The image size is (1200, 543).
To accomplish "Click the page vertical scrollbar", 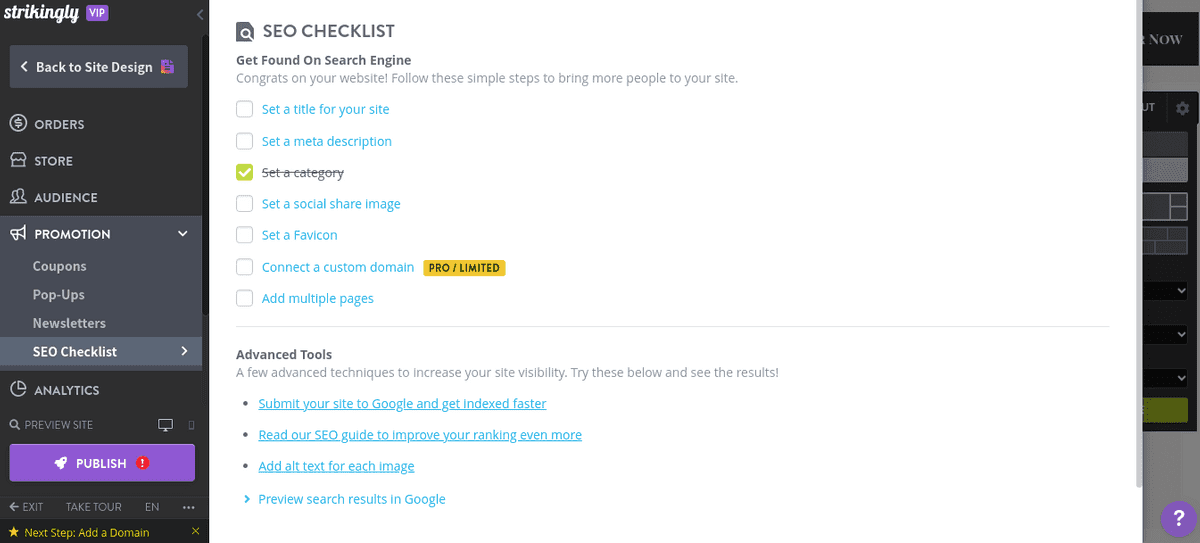I will pyautogui.click(x=1137, y=240).
